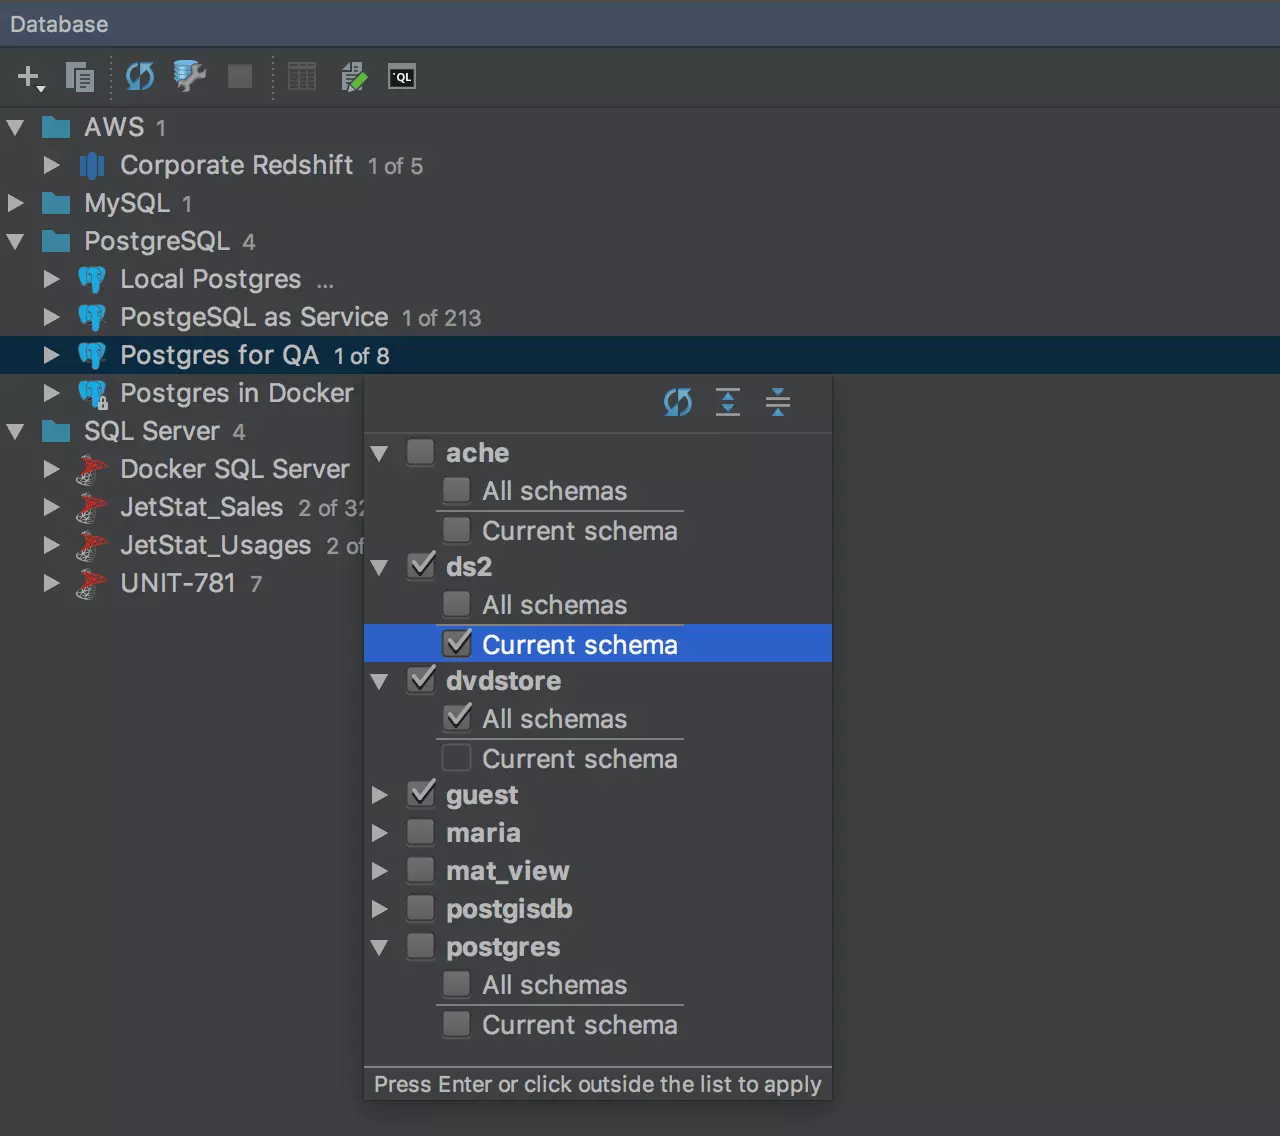Screen dimensions: 1280x1136
Task: Click the 1 of 213 schema count label
Action: 441,319
